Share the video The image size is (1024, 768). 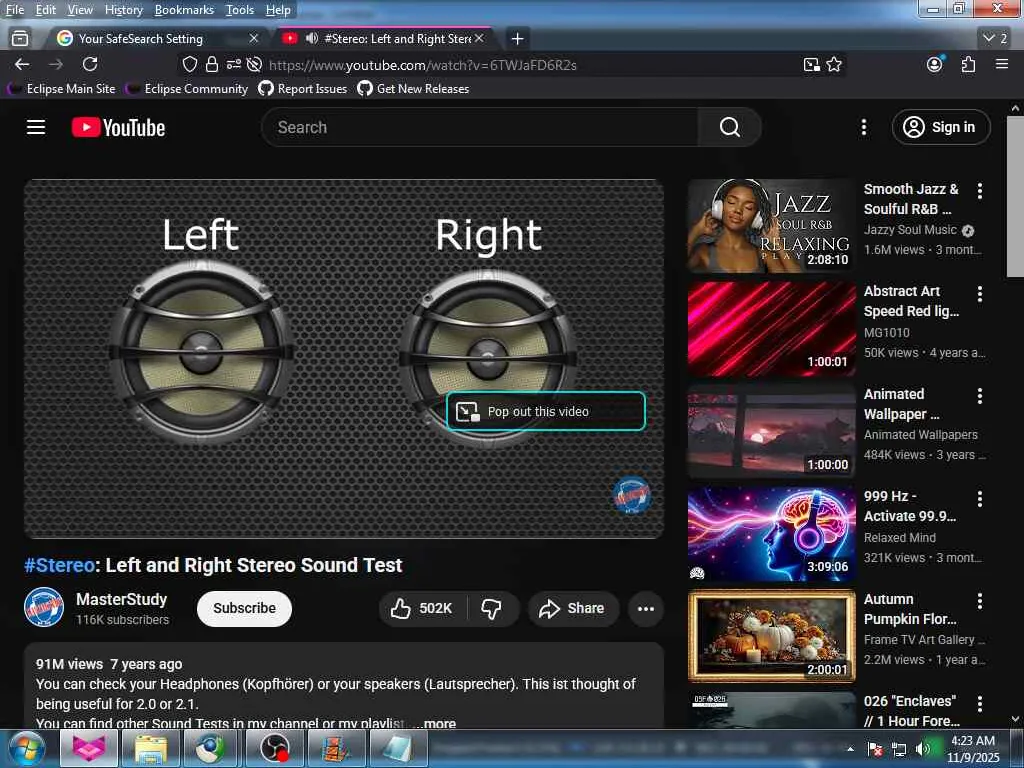click(x=572, y=609)
